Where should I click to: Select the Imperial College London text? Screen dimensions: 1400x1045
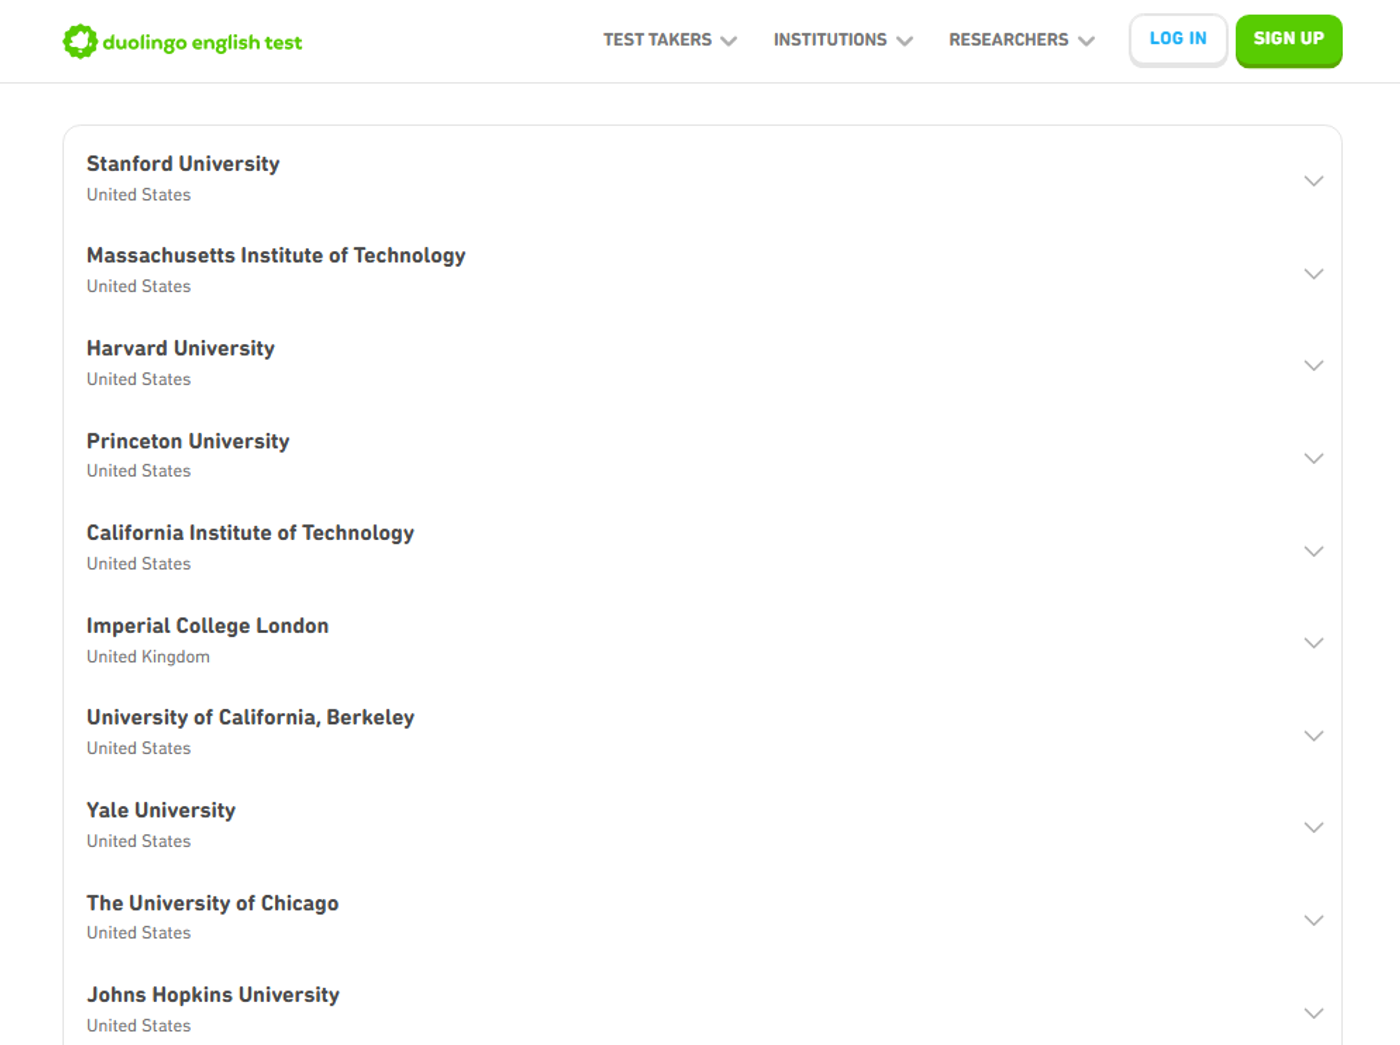[208, 626]
